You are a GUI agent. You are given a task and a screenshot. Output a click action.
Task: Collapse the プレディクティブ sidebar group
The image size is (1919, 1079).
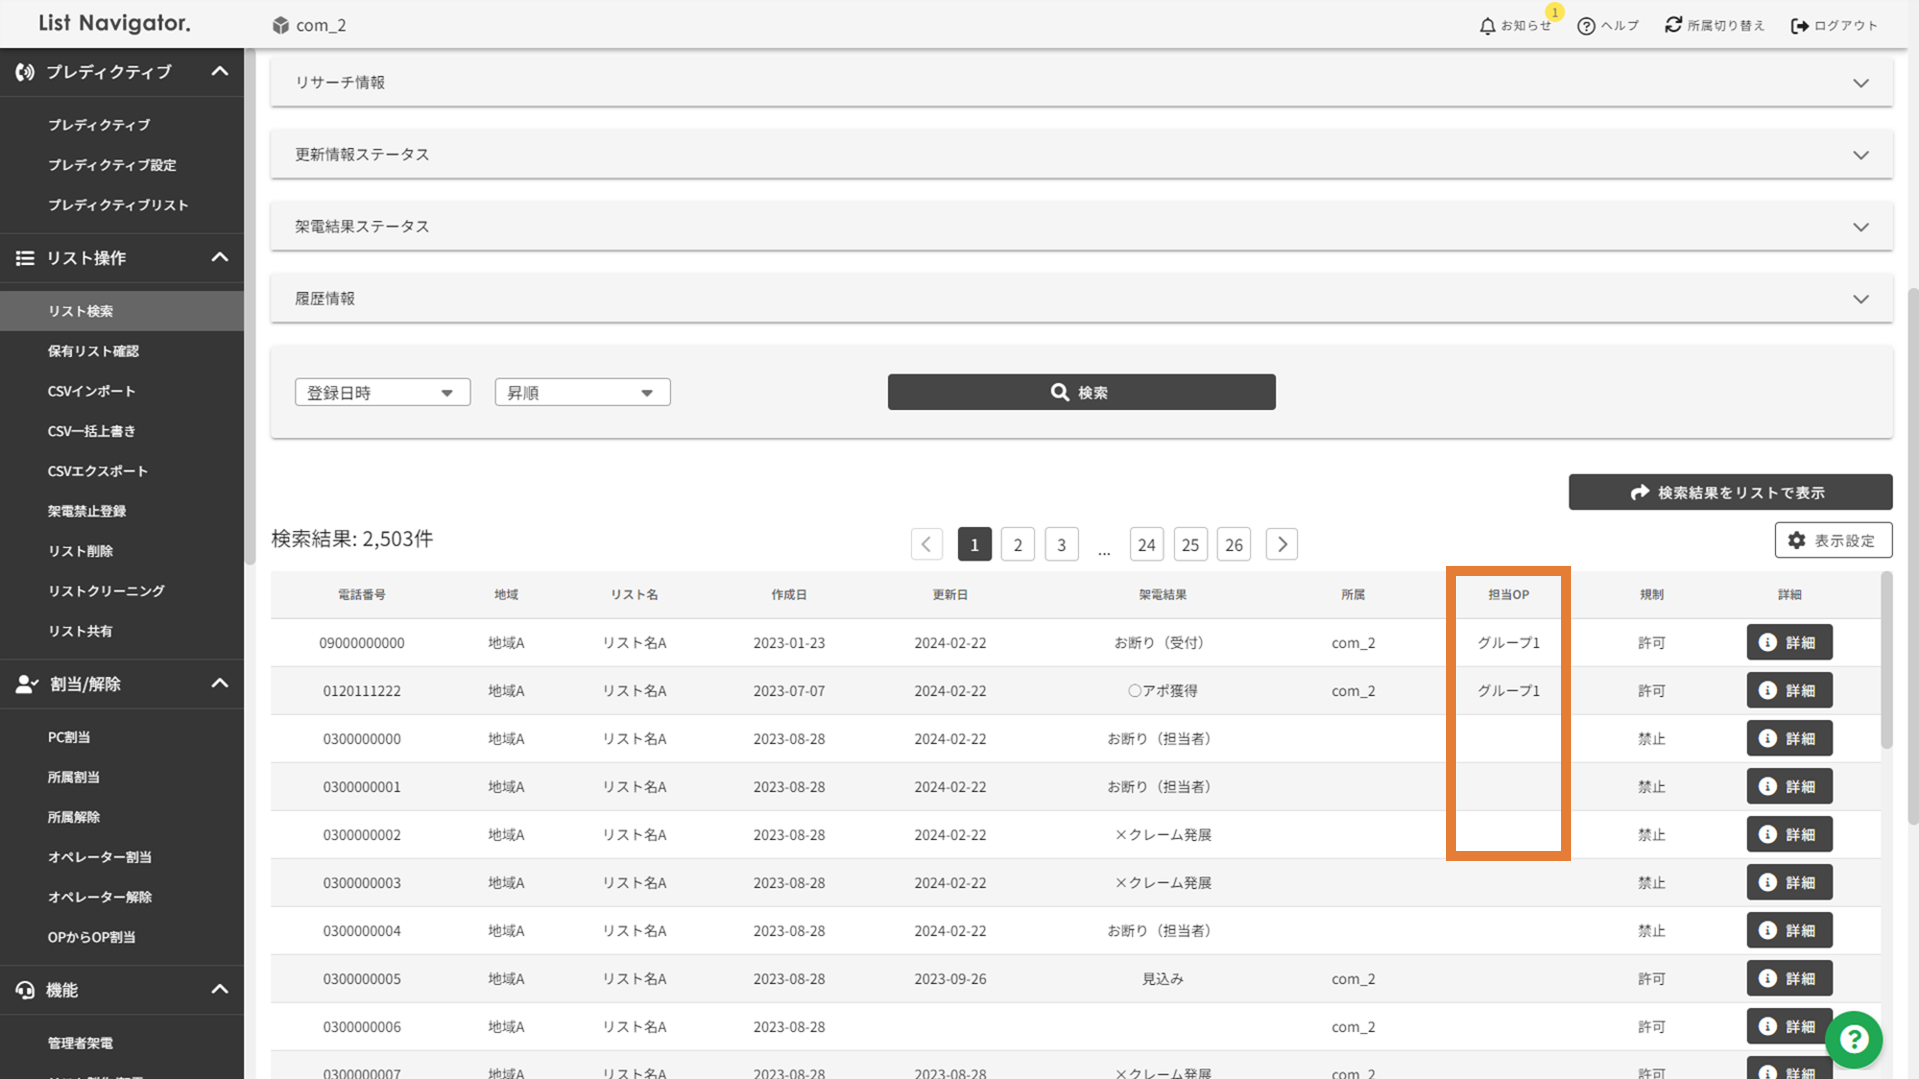click(x=219, y=72)
